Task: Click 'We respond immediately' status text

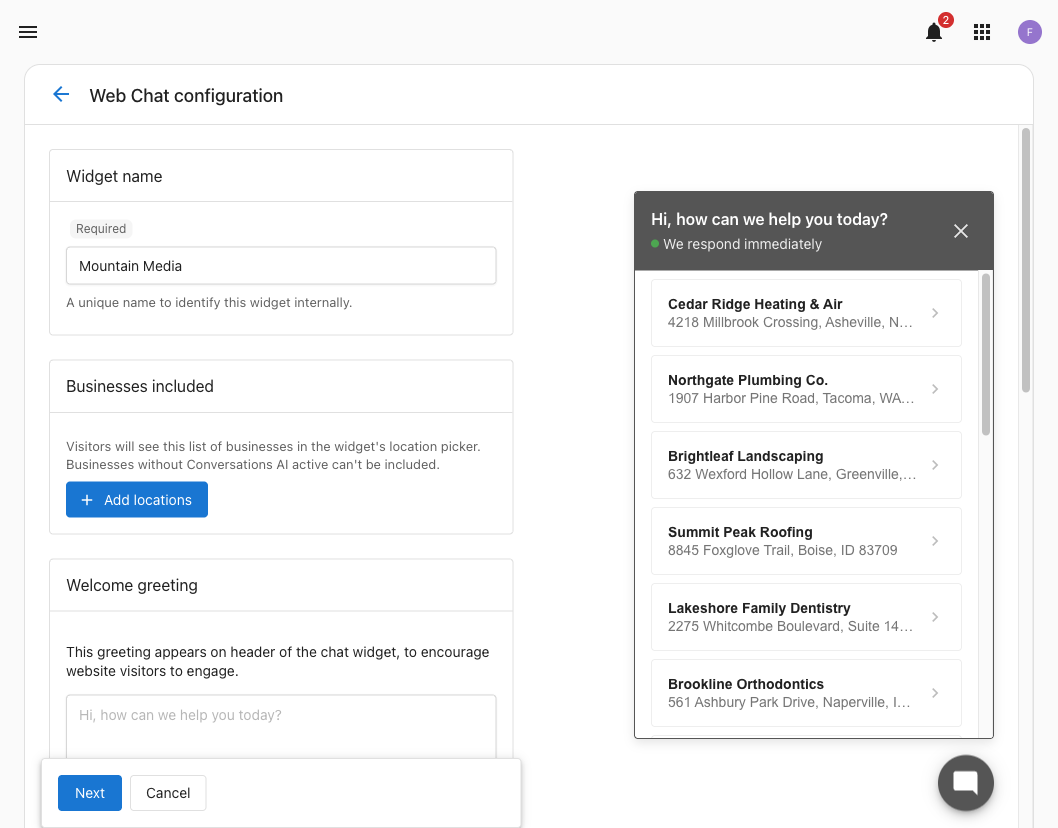Action: tap(742, 244)
